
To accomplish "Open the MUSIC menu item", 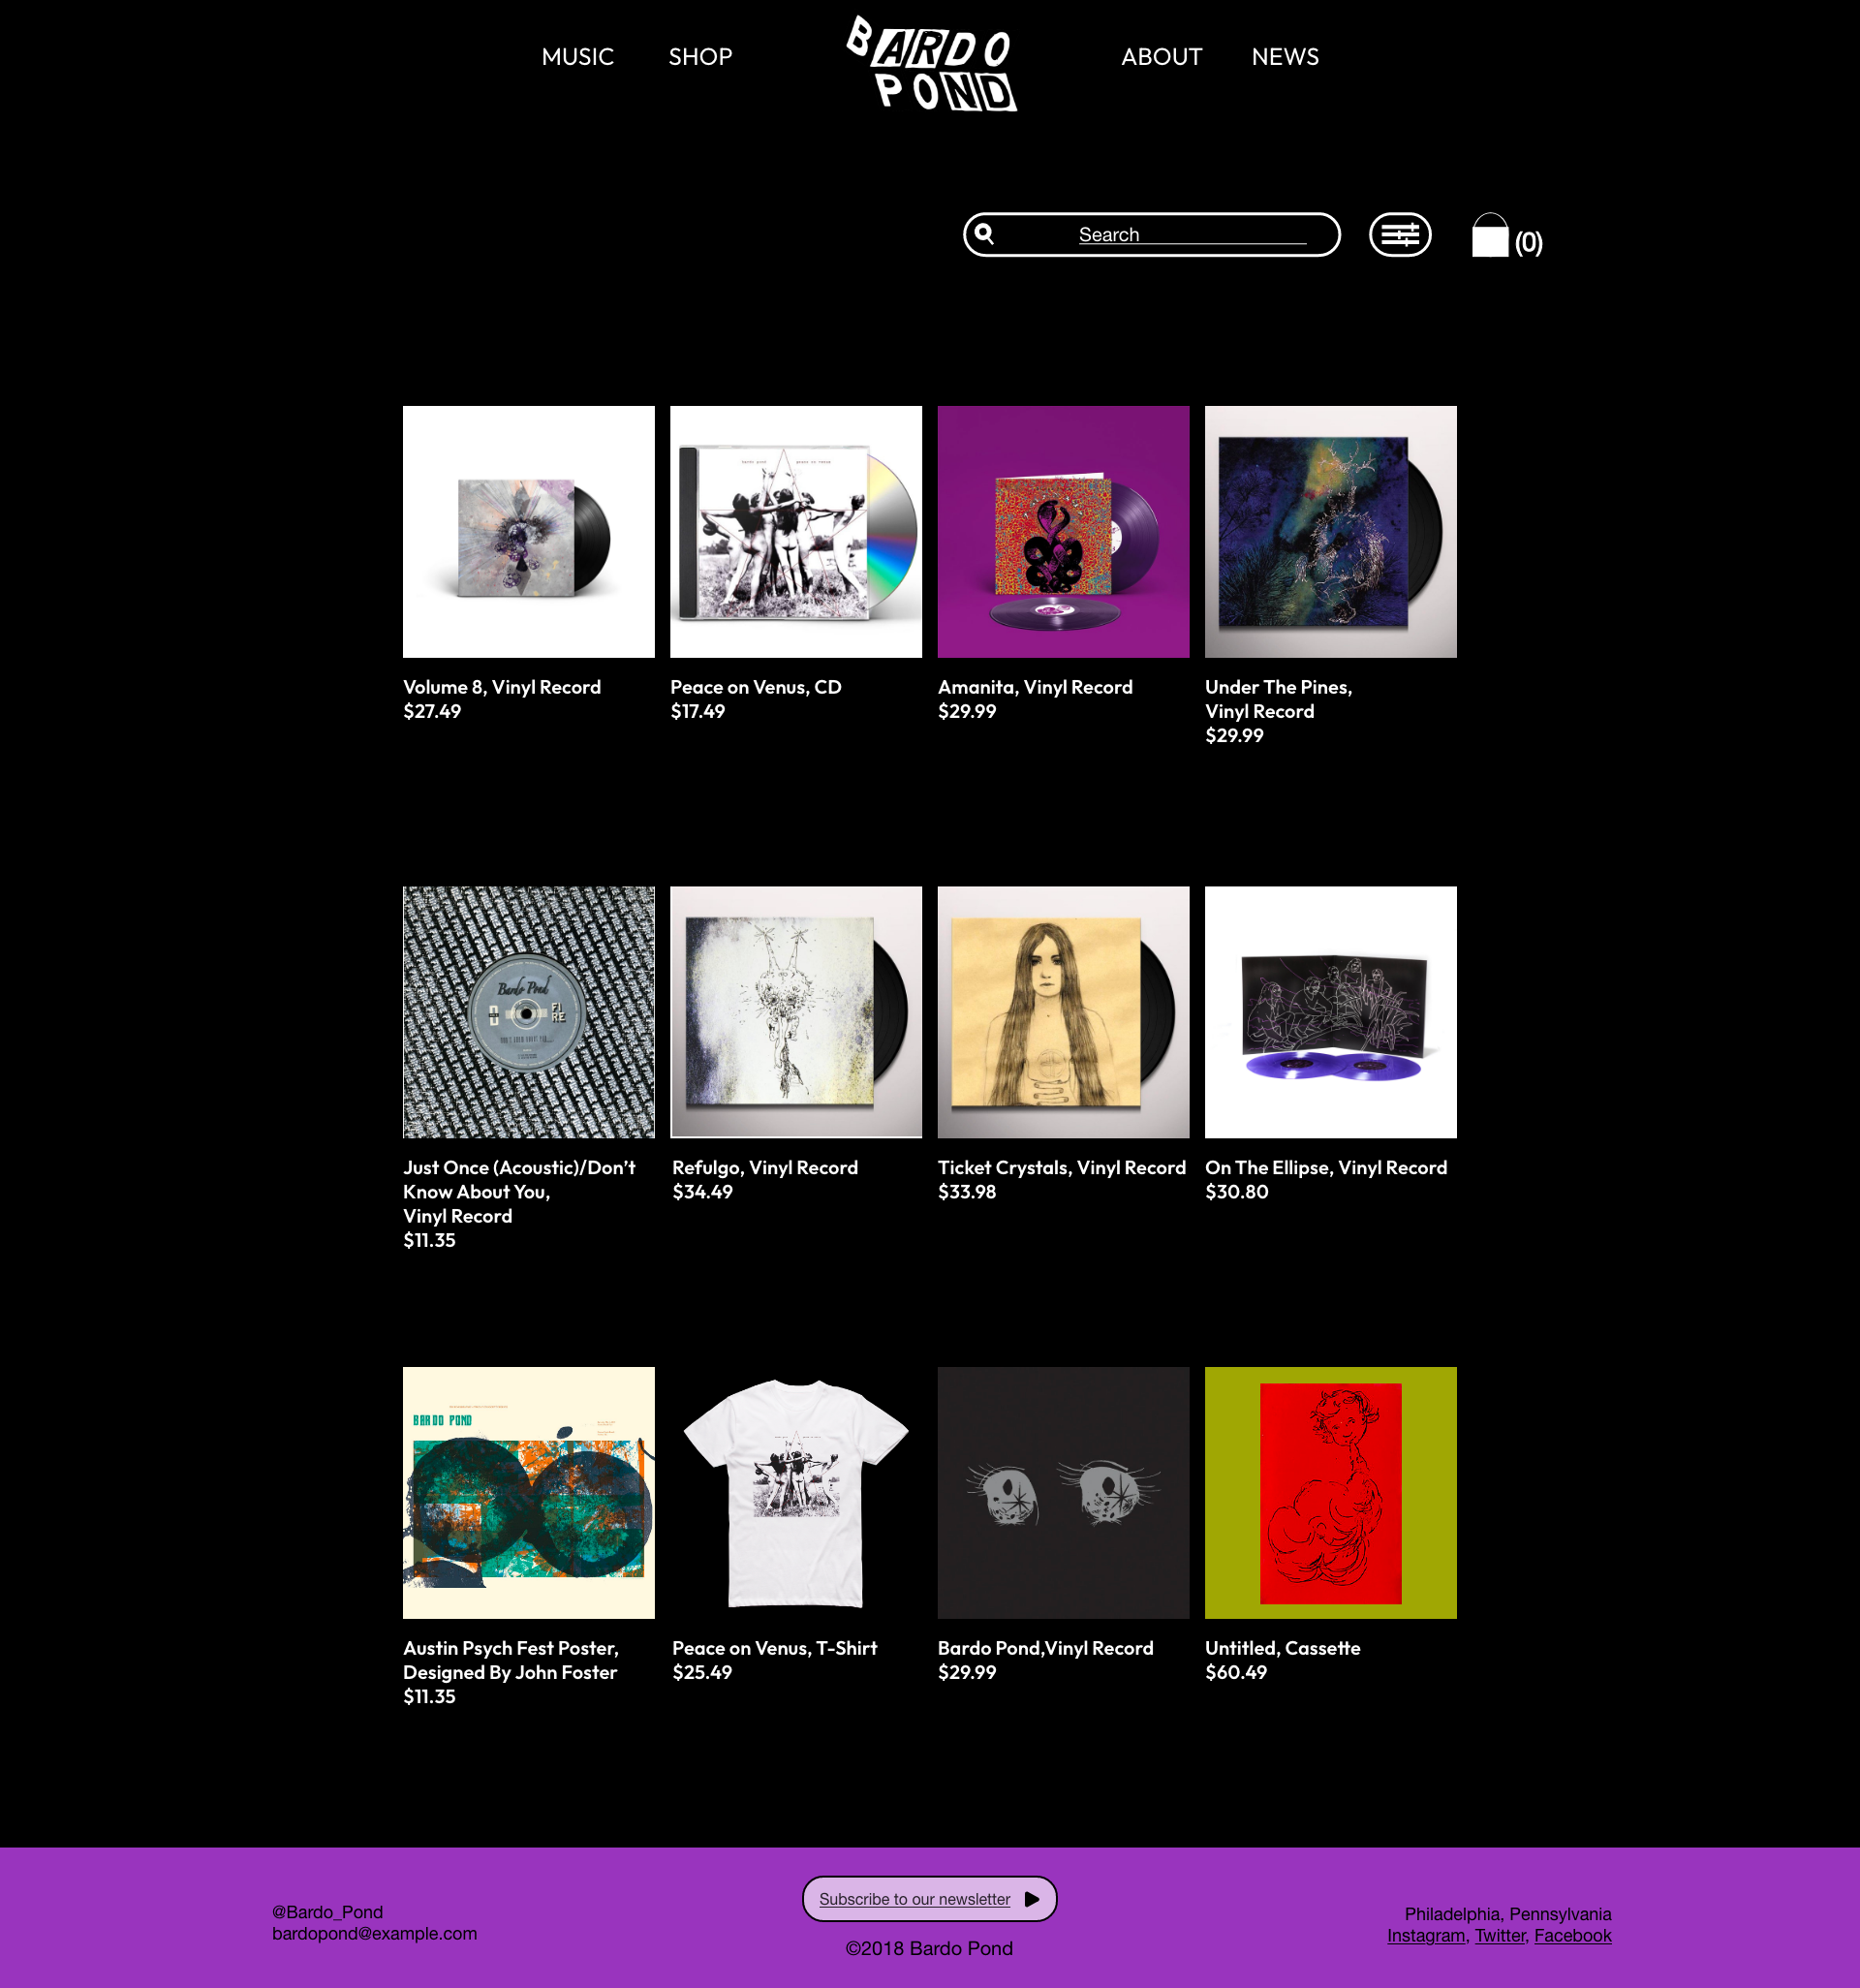I will pyautogui.click(x=578, y=57).
